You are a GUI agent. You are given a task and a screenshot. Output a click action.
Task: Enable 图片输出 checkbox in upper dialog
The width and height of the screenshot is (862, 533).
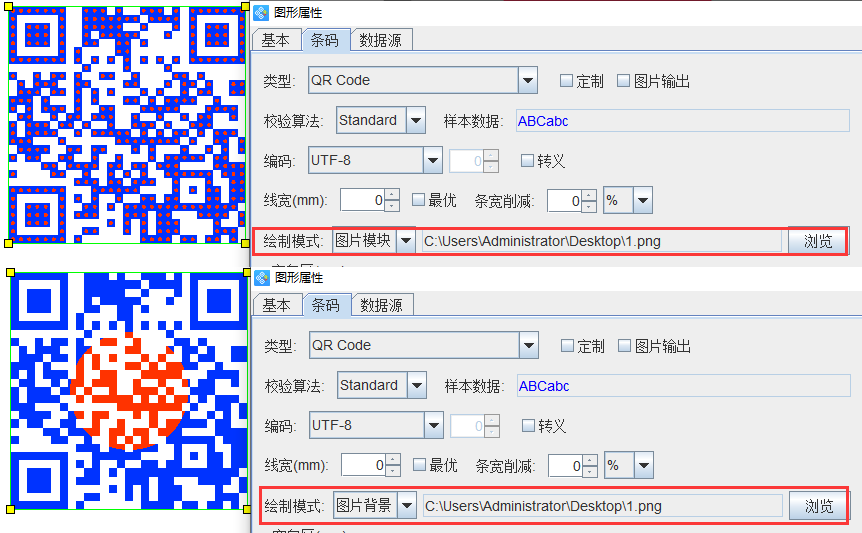[623, 81]
